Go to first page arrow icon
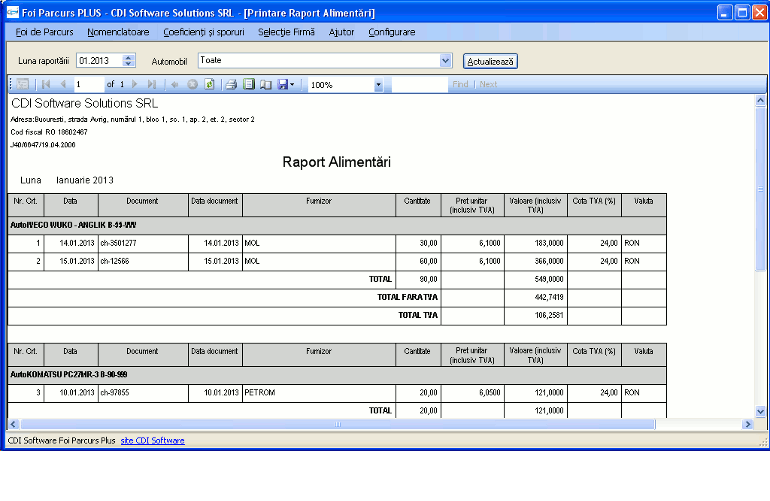The height and width of the screenshot is (501, 770). point(46,85)
